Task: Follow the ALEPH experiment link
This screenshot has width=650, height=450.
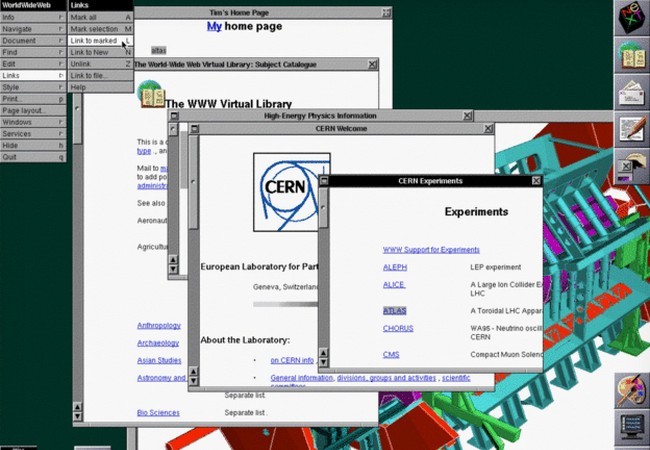Action: point(395,267)
